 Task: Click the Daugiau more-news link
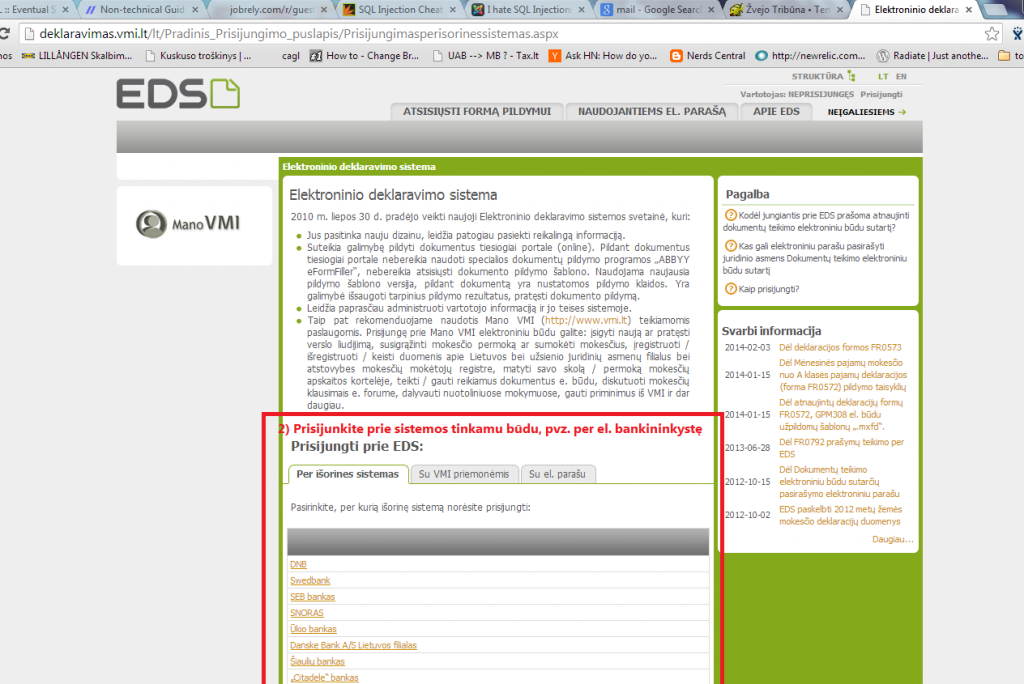892,539
